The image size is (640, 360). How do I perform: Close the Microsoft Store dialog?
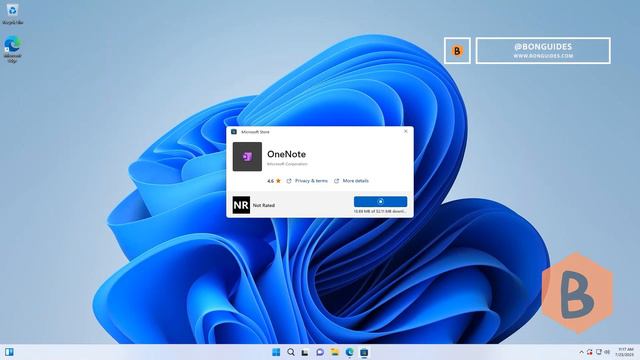(x=405, y=131)
